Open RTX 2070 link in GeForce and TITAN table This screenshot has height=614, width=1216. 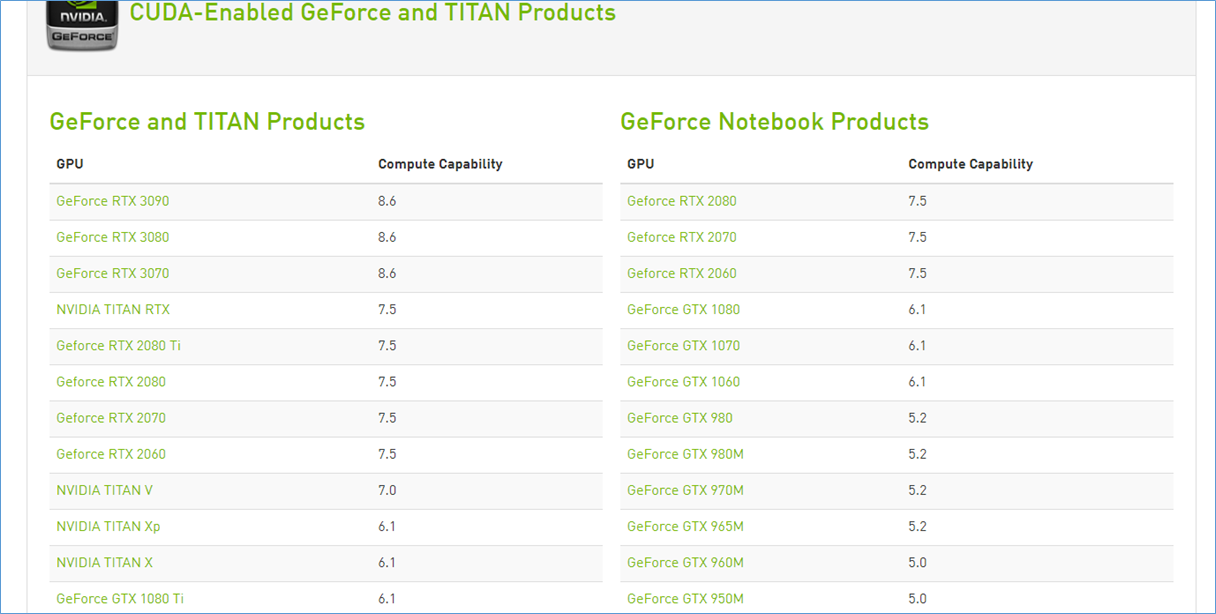click(x=111, y=417)
